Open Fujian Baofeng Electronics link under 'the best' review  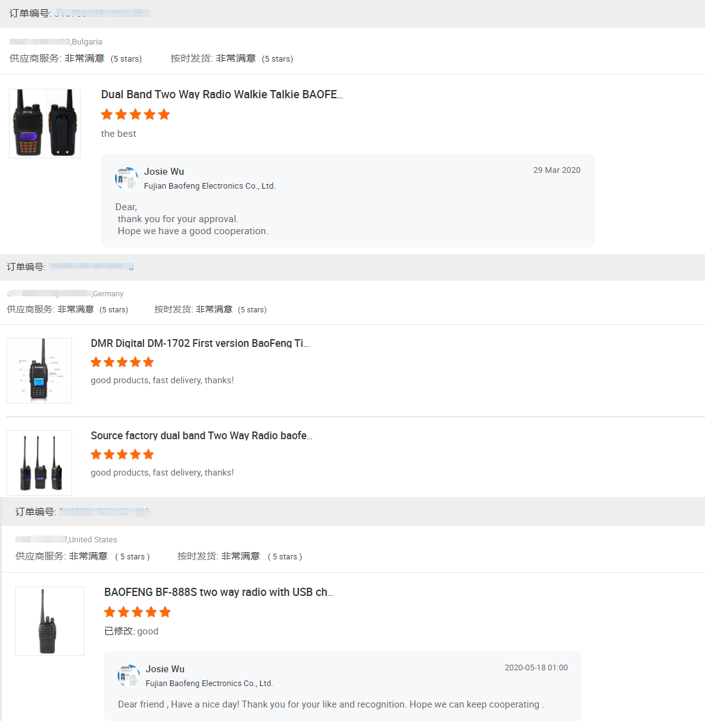(209, 186)
